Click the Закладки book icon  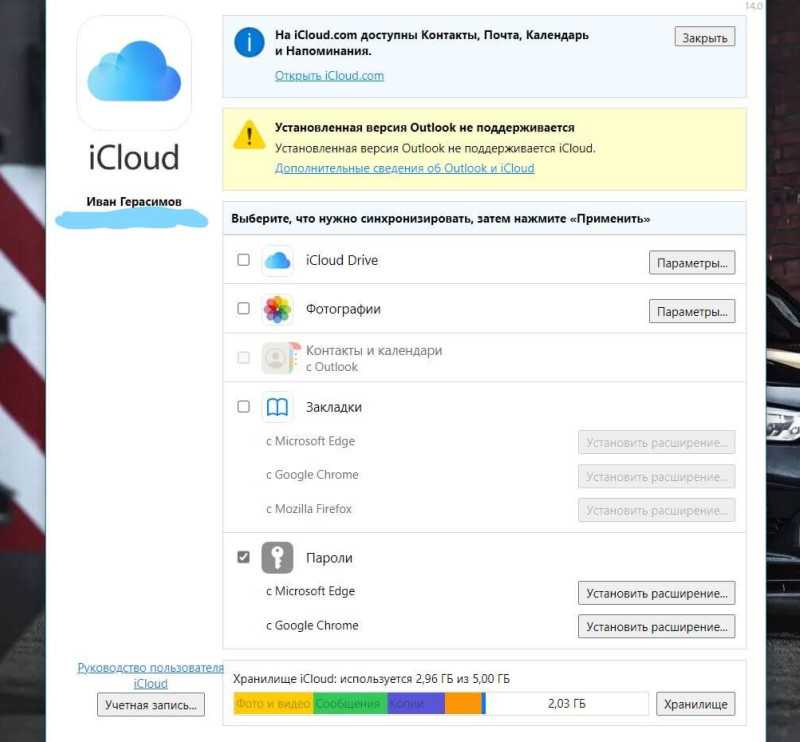pyautogui.click(x=278, y=407)
